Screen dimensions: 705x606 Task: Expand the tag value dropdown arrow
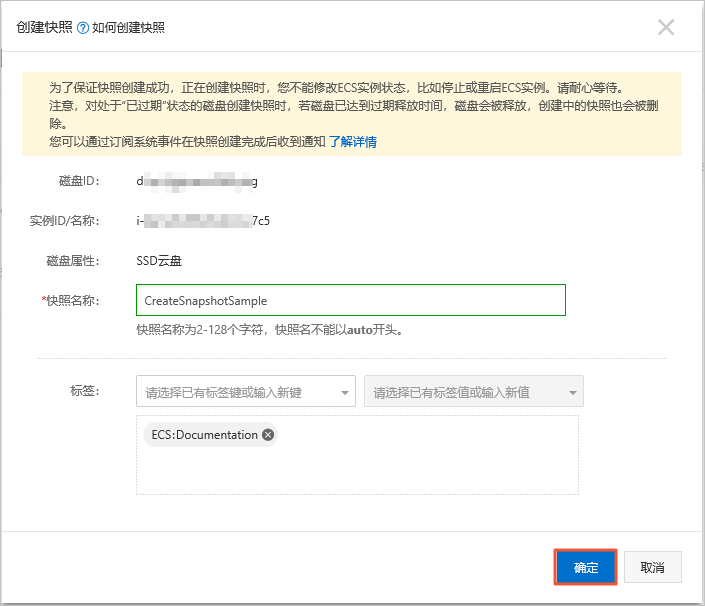[x=572, y=392]
